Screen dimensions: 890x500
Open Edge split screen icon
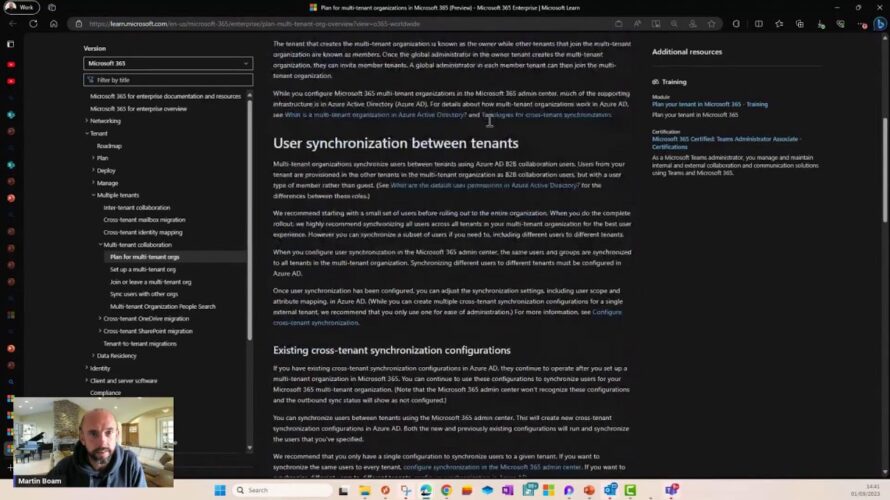(759, 24)
